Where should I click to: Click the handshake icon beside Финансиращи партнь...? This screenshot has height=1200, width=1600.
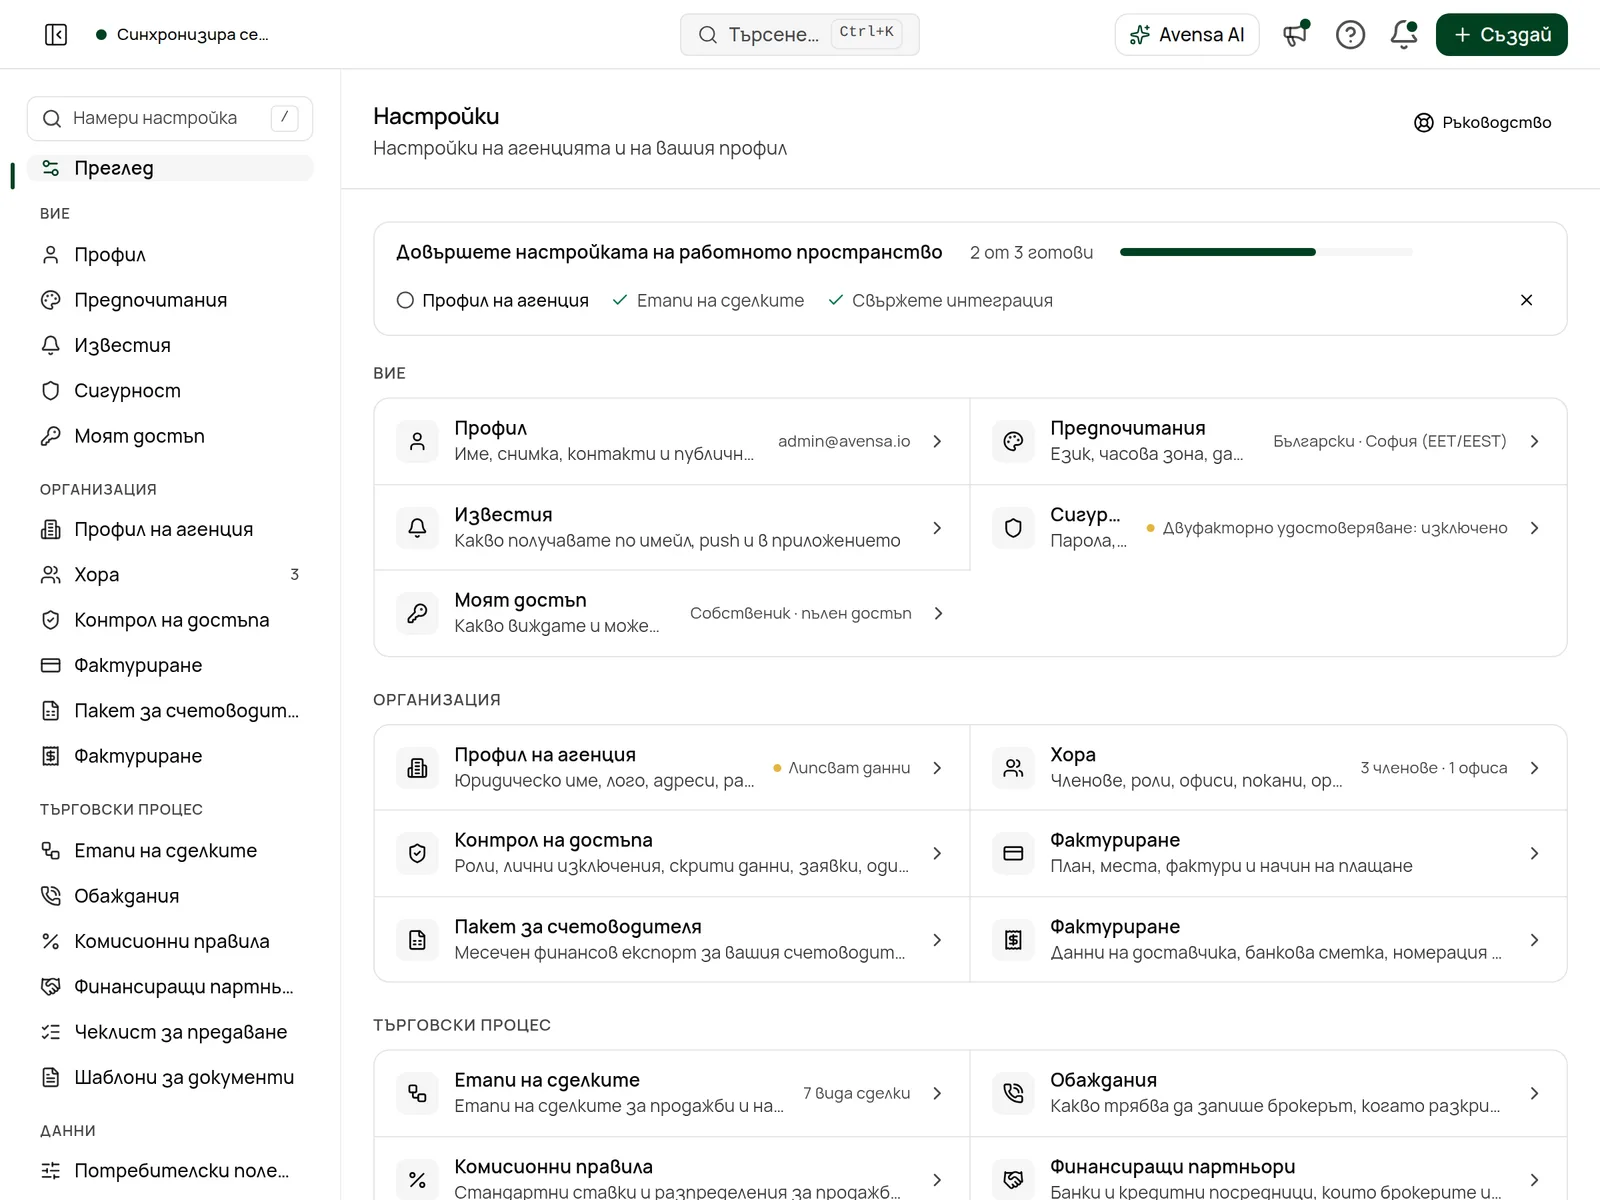click(51, 987)
